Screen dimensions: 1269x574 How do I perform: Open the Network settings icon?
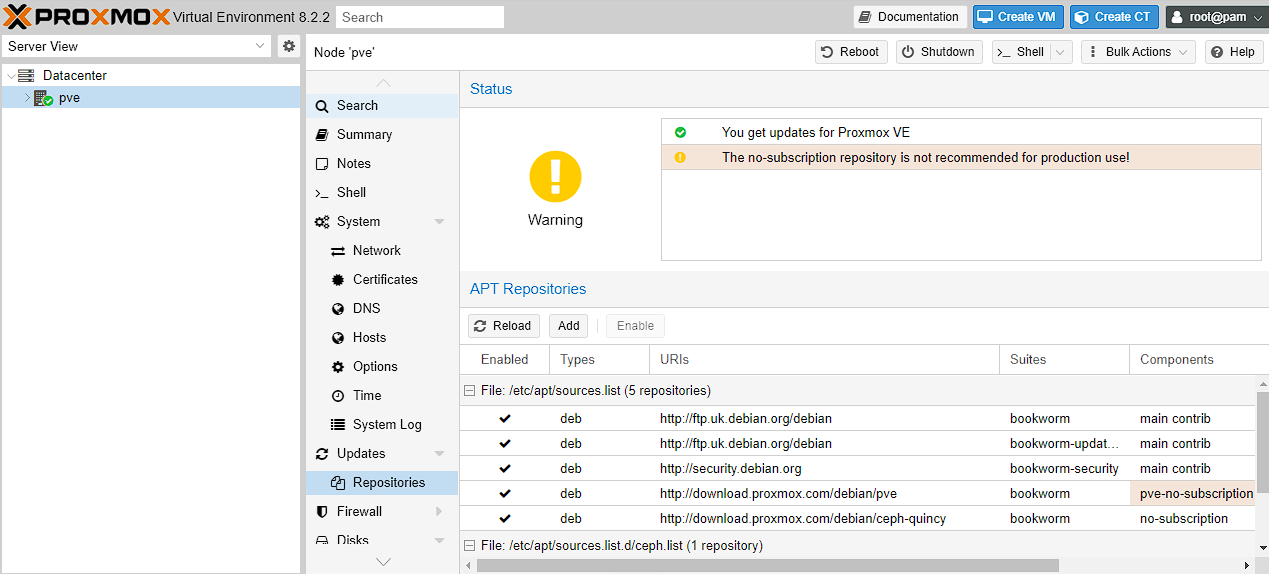(x=338, y=251)
